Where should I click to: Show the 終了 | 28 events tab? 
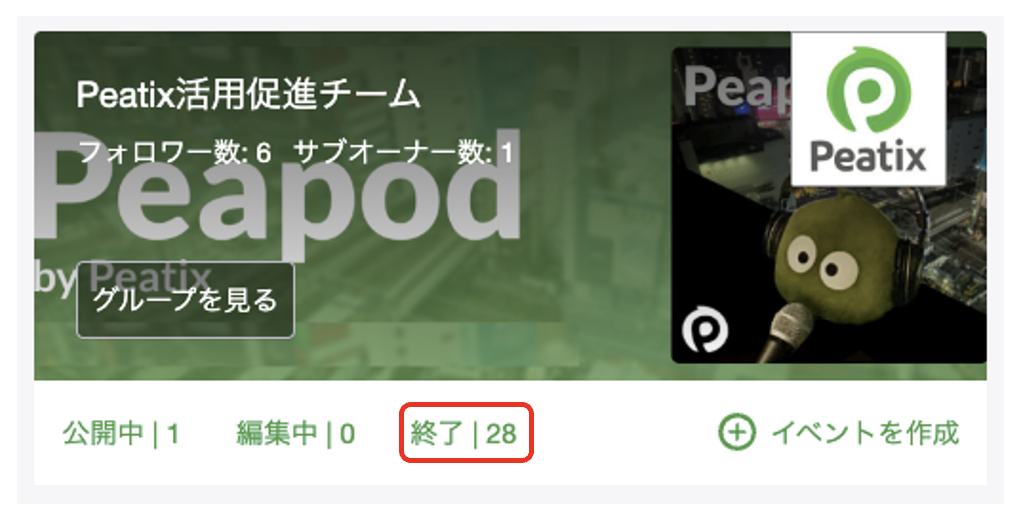coord(464,433)
